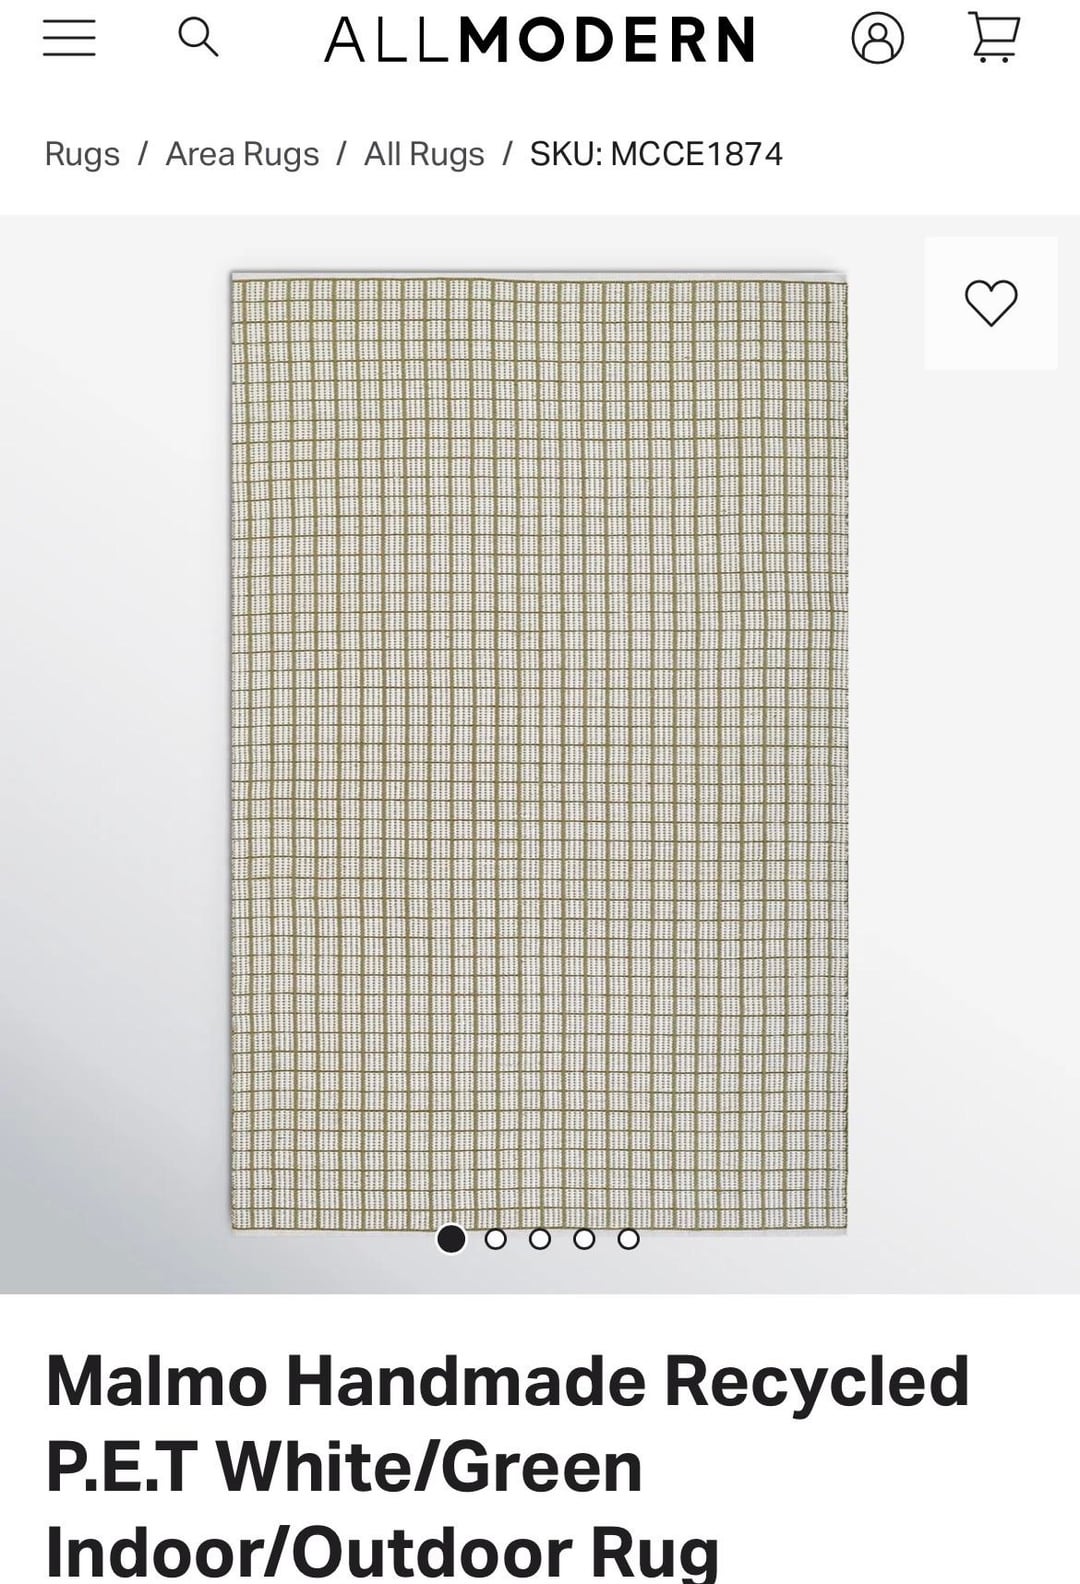
Task: Click the Malmo Handmade Recycled rug title
Action: click(507, 1466)
